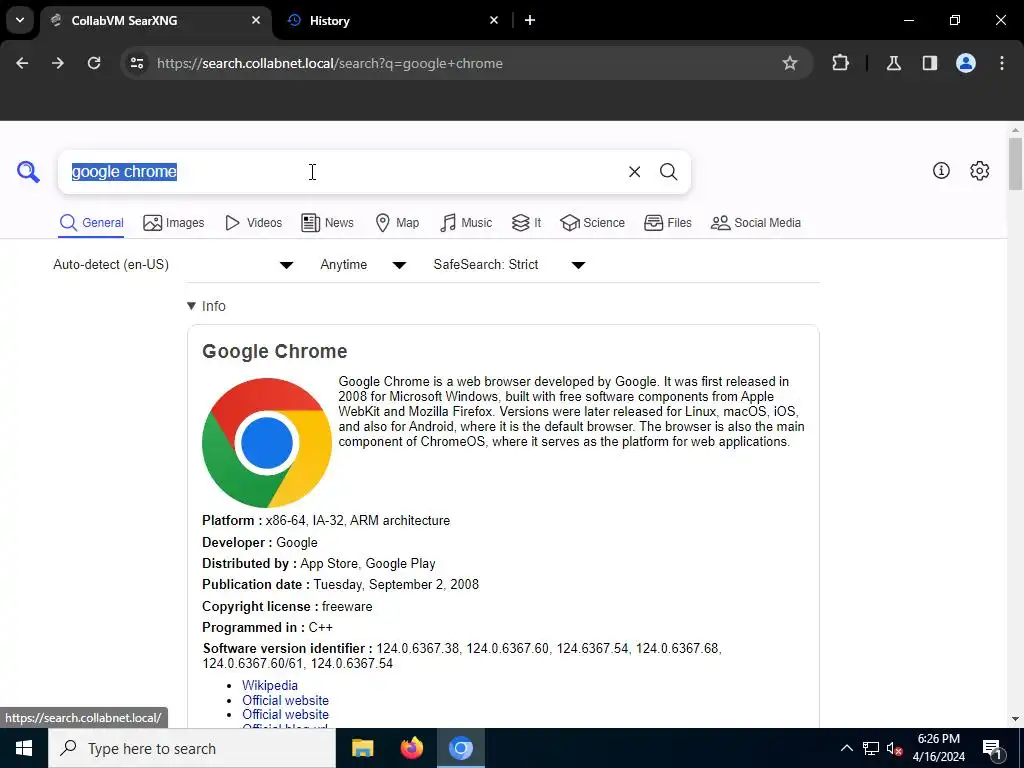This screenshot has height=768, width=1024.
Task: Click the page vertical scrollbar thumb
Action: (1015, 163)
